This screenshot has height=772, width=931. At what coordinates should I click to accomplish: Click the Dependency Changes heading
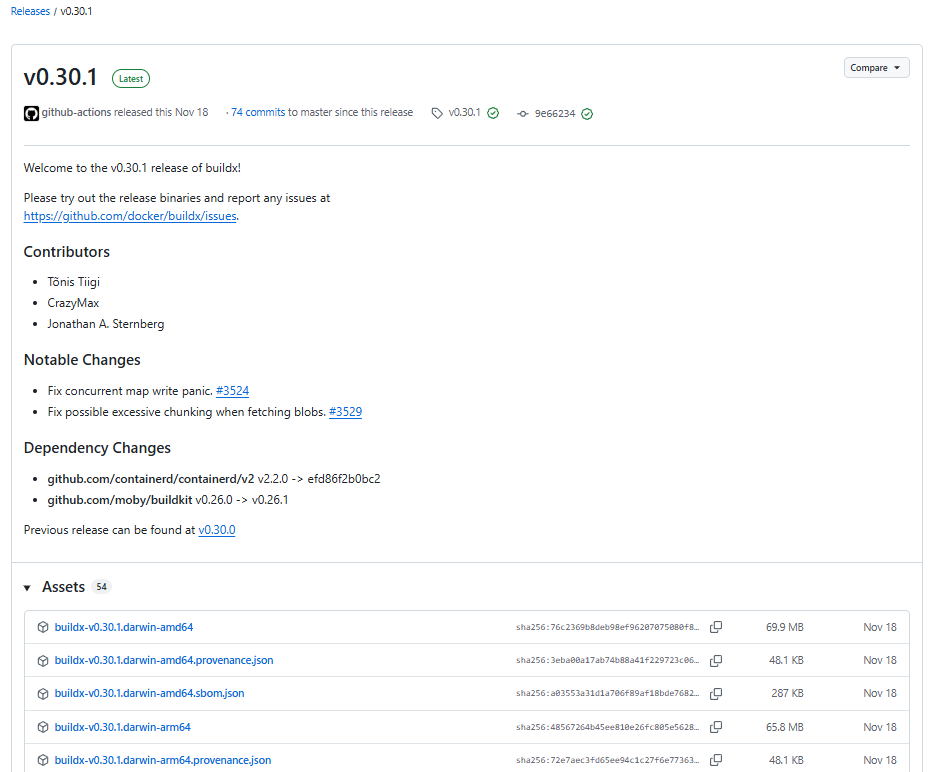click(97, 448)
